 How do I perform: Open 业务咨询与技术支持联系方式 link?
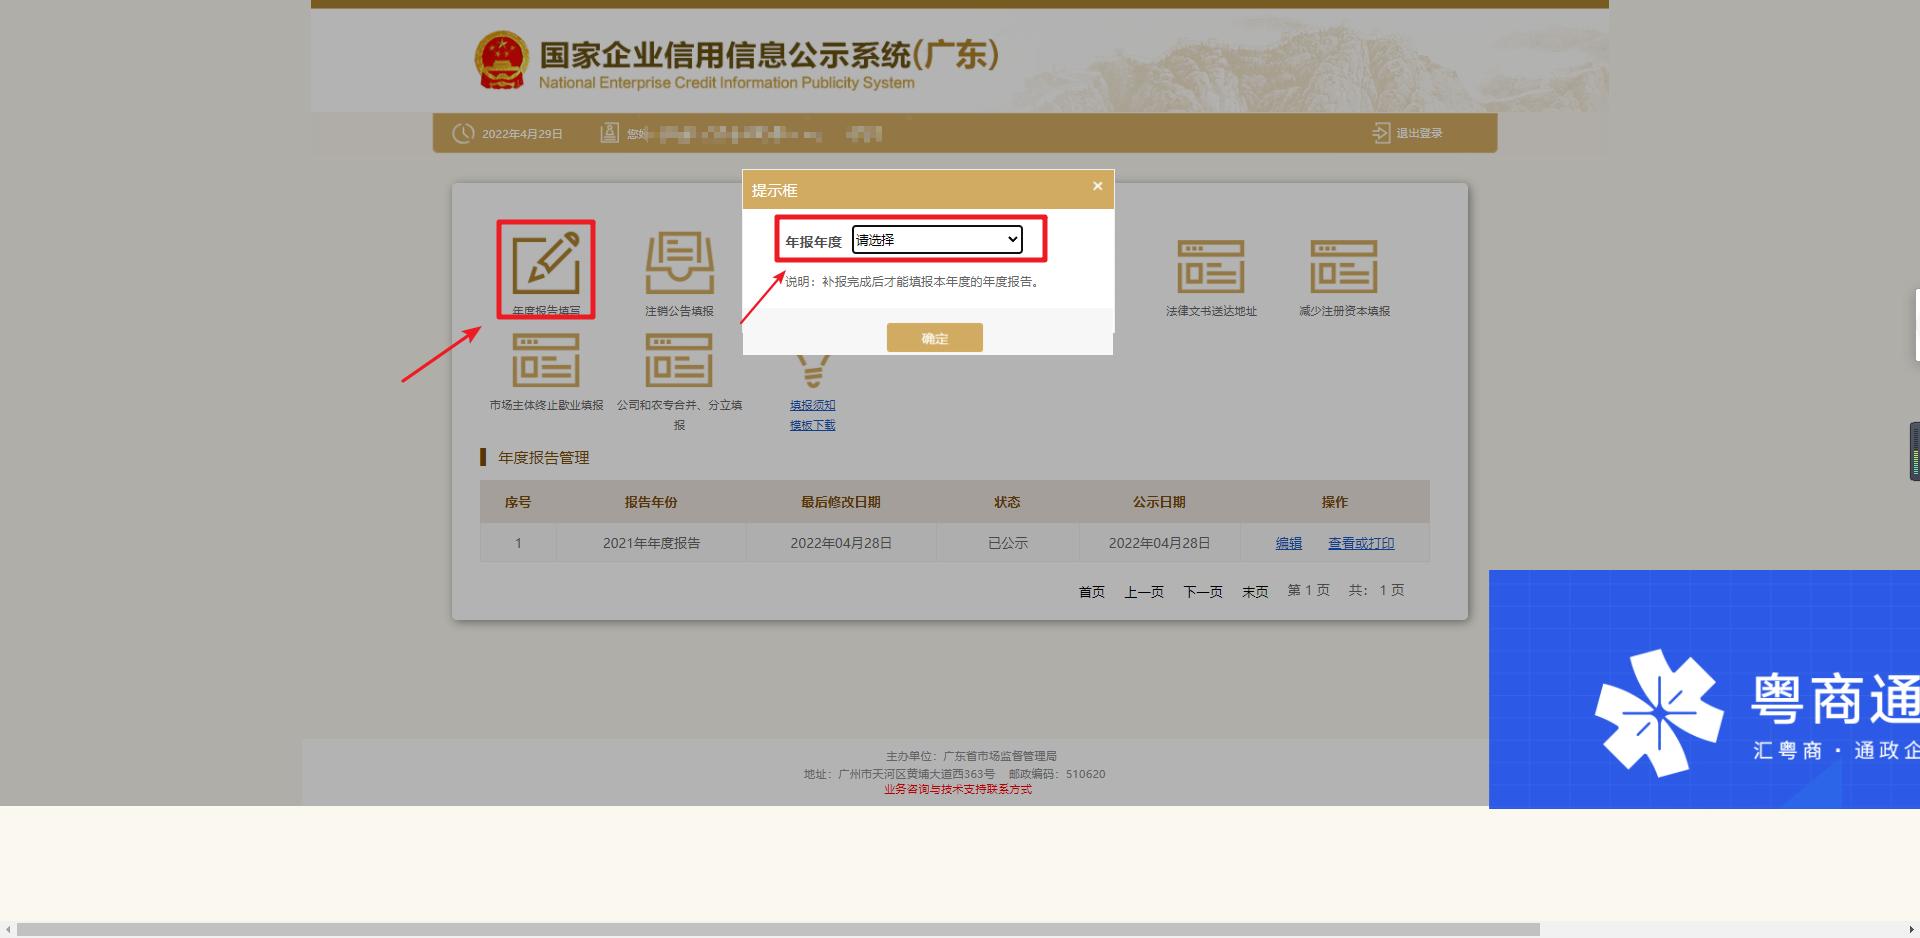click(x=956, y=789)
